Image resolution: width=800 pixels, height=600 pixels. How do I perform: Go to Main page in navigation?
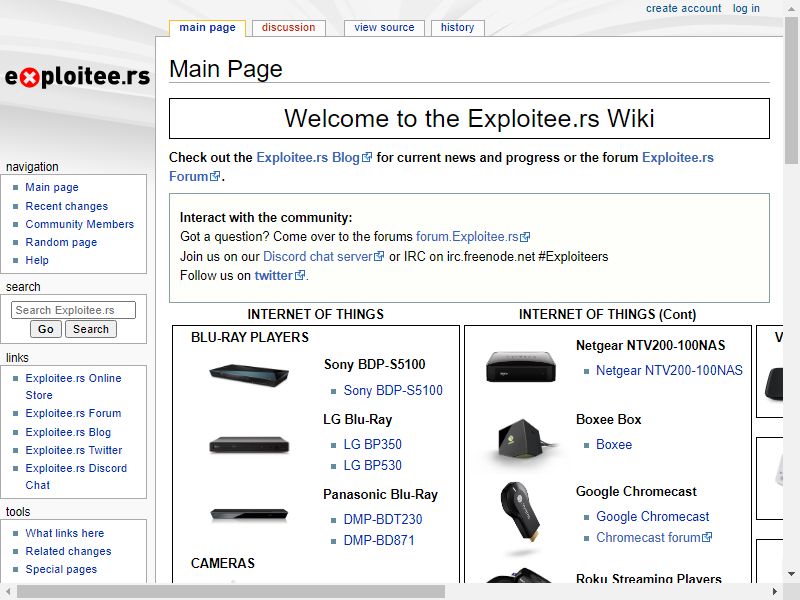click(52, 187)
